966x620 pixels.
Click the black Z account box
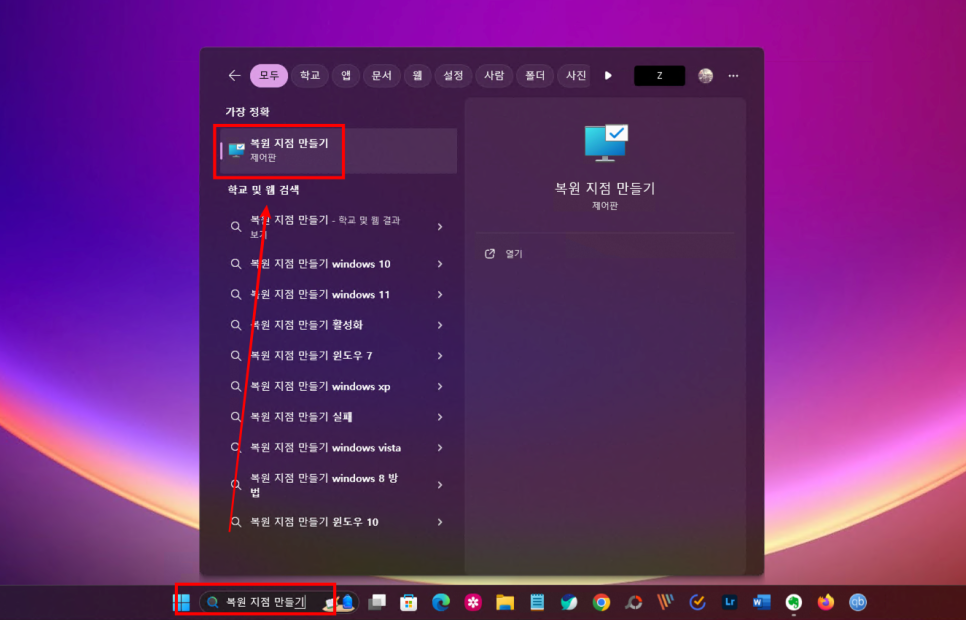659,76
